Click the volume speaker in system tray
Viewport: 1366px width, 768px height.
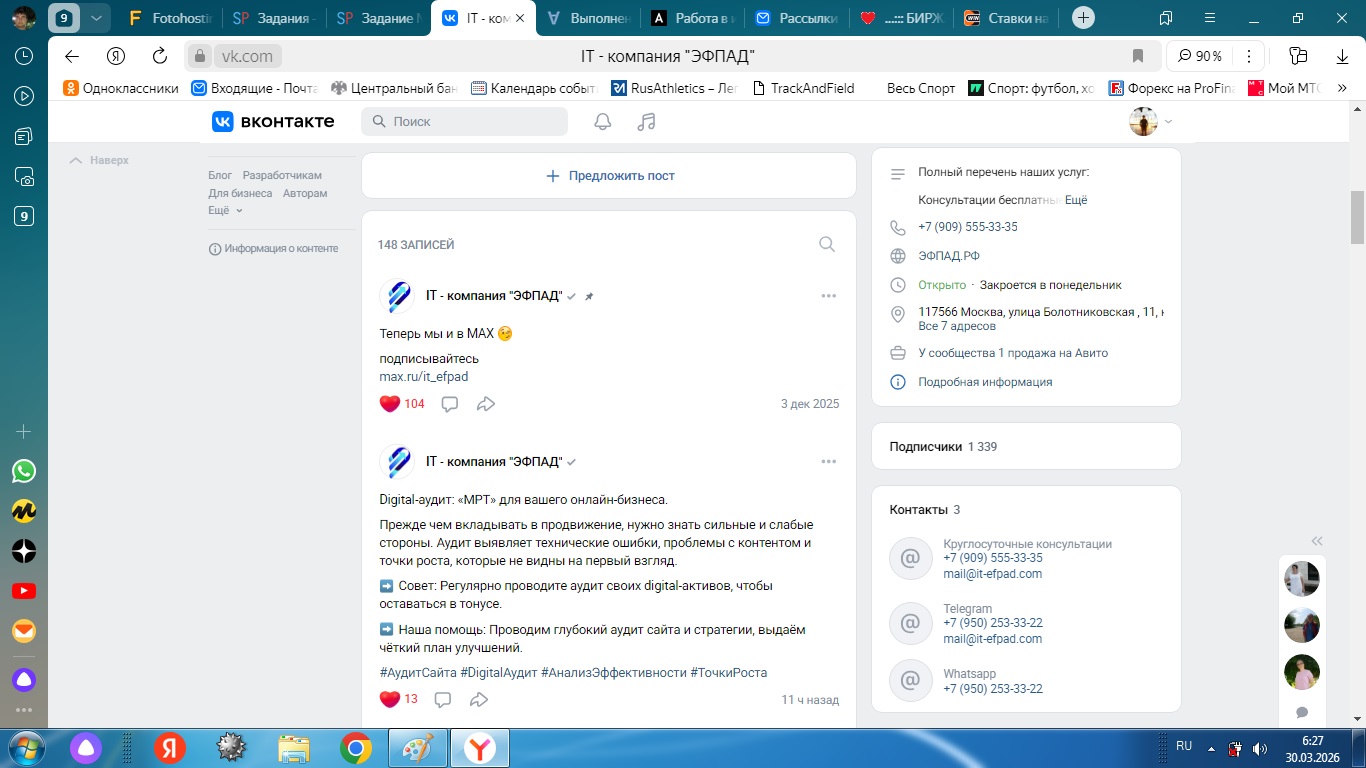pos(1260,747)
